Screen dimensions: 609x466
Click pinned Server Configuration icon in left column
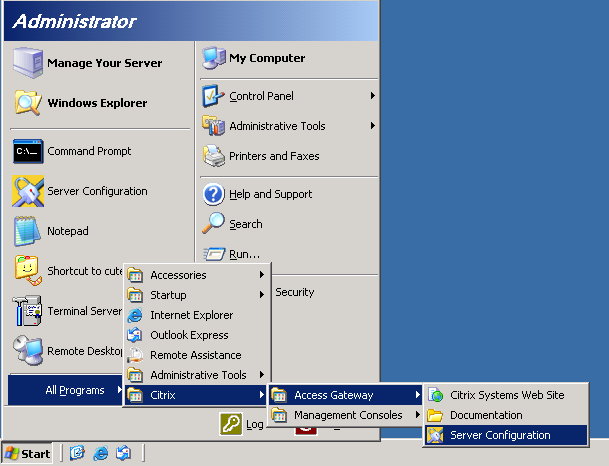[28, 191]
